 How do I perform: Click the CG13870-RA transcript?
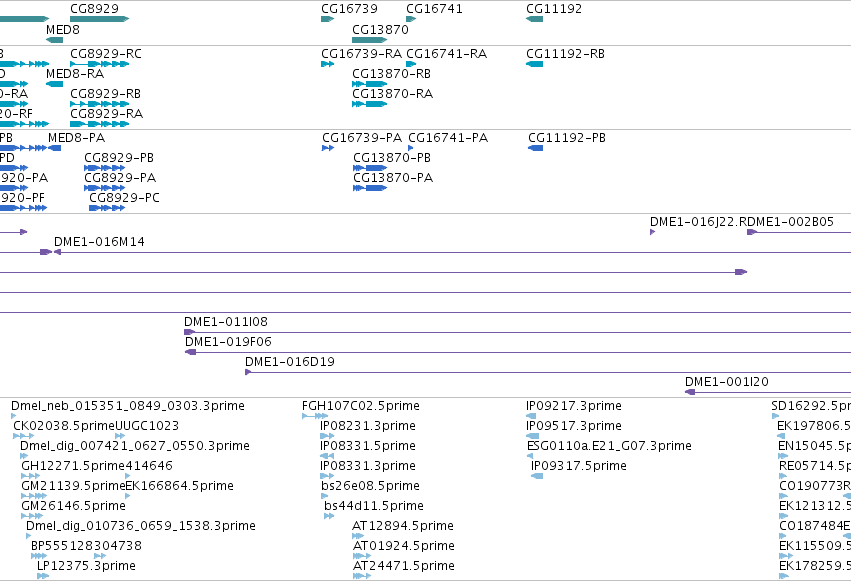point(370,104)
